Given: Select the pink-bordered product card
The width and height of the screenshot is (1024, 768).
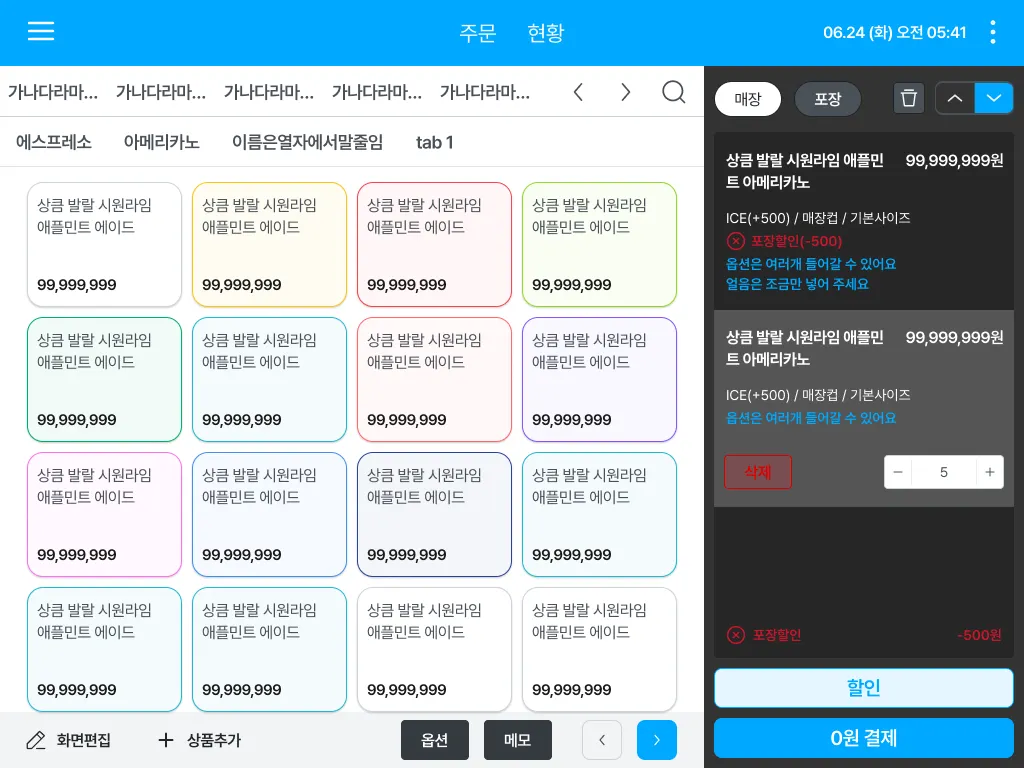Looking at the screenshot, I should pos(104,515).
